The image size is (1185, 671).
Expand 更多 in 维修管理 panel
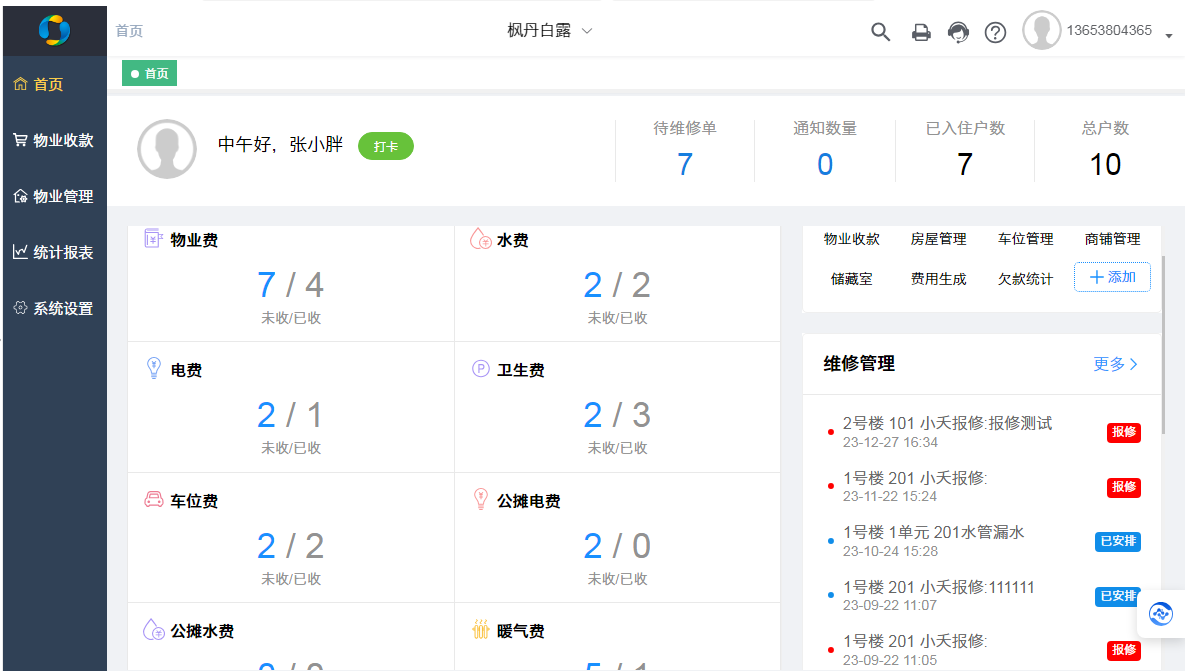coord(1115,364)
